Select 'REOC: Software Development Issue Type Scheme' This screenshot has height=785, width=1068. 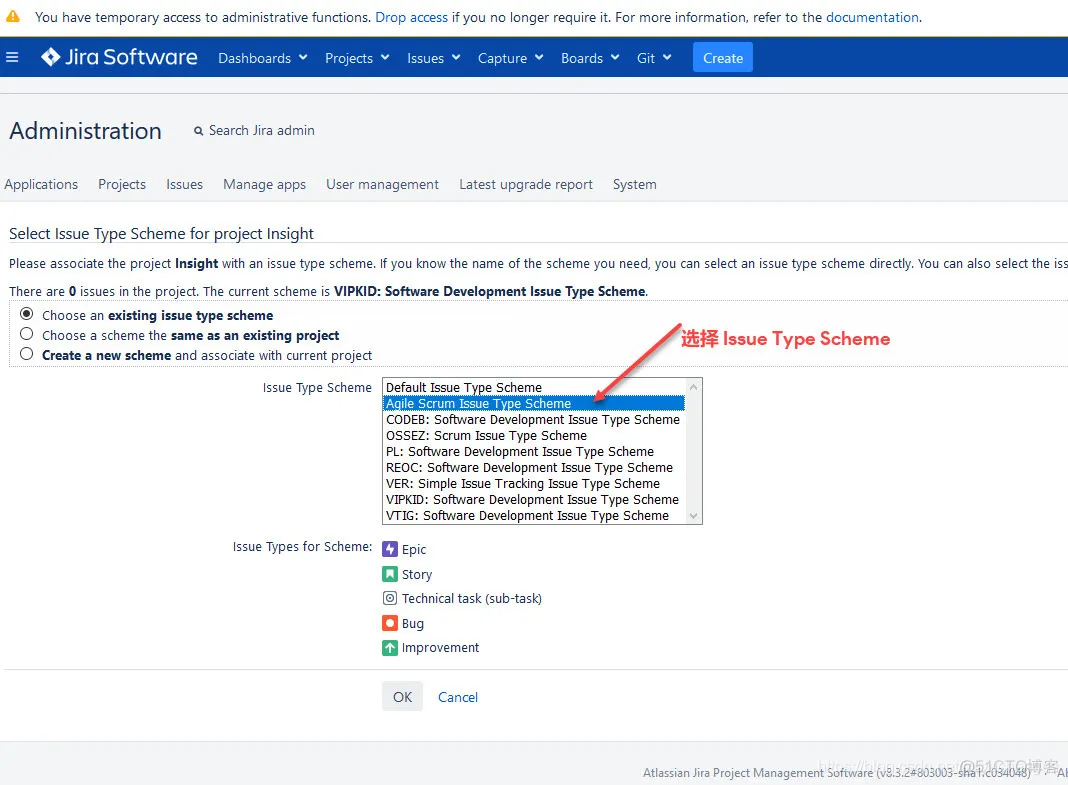tap(533, 468)
